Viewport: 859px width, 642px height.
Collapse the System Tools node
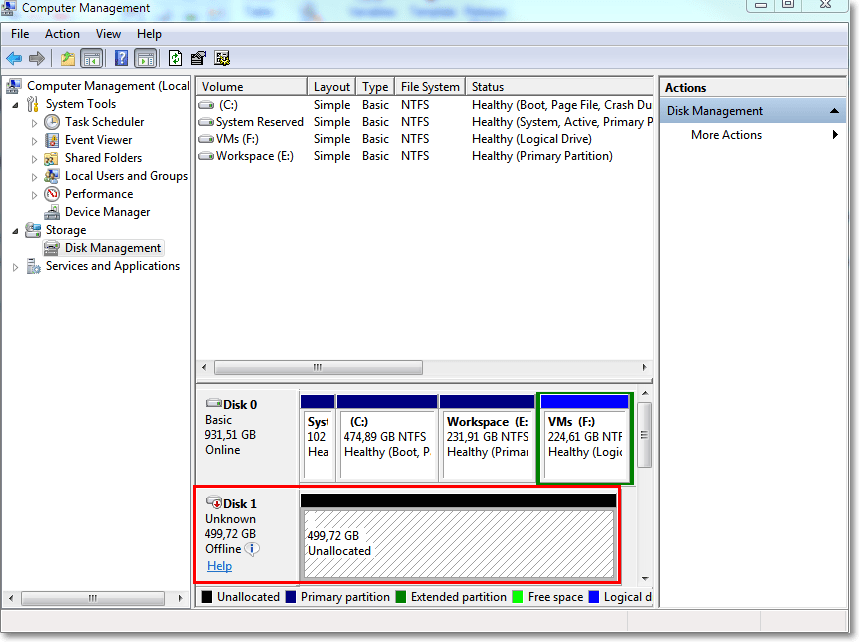15,104
